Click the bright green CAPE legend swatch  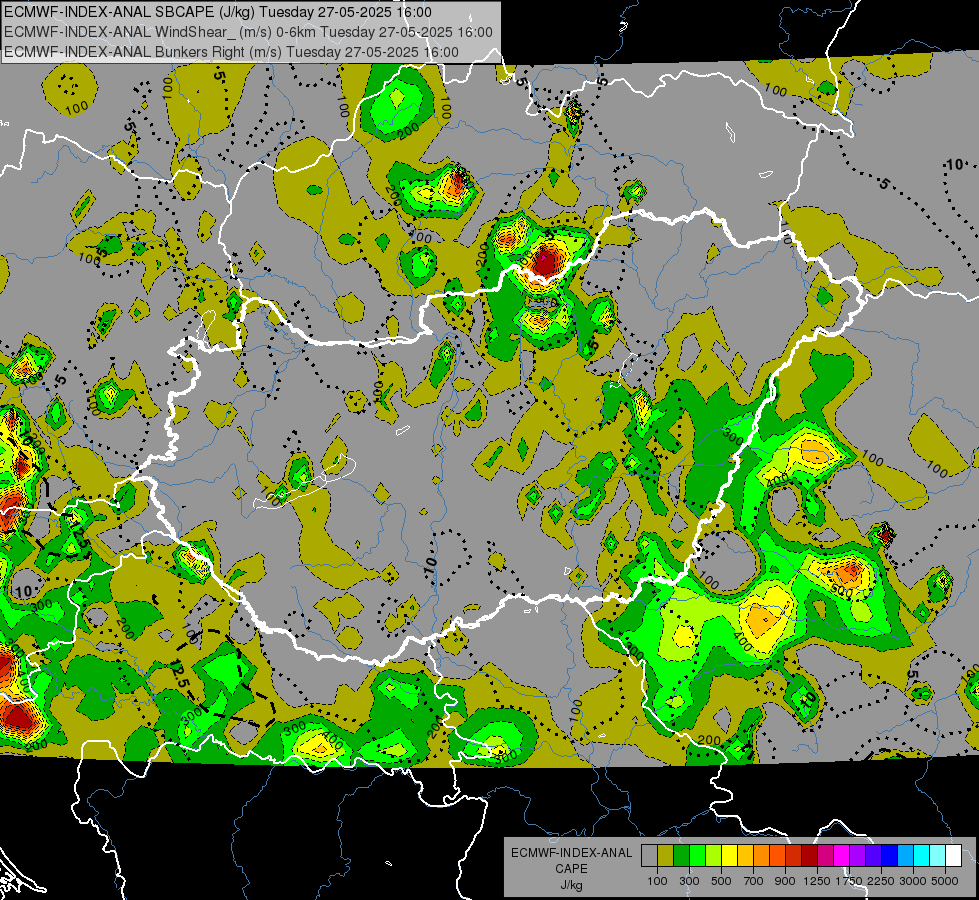(697, 856)
